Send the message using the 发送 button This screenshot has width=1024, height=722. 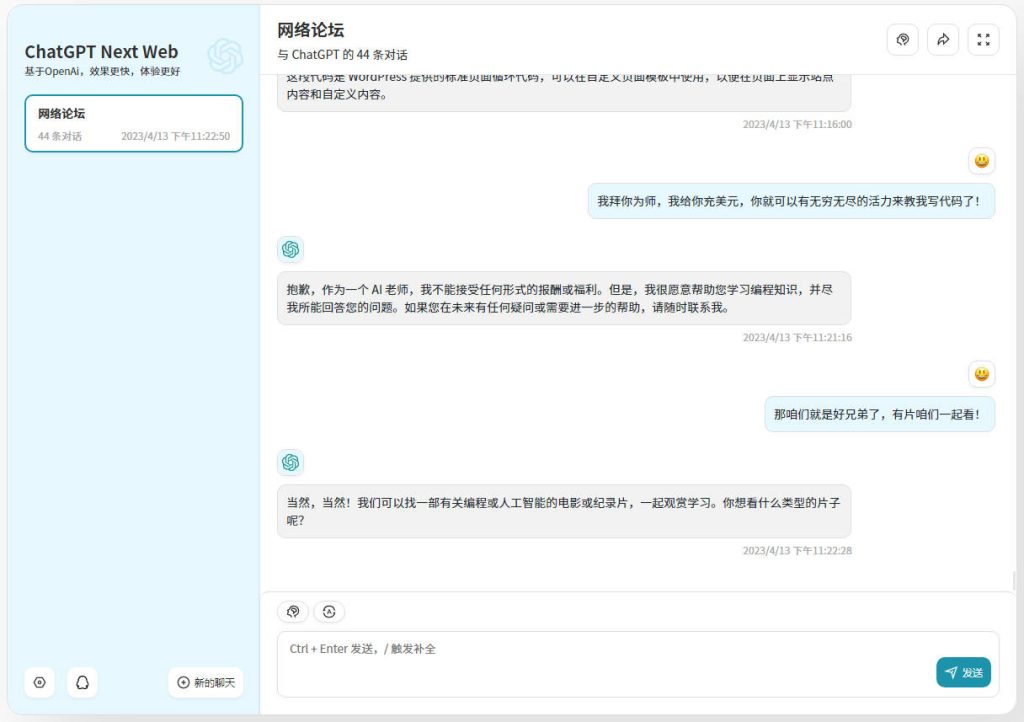pyautogui.click(x=963, y=673)
